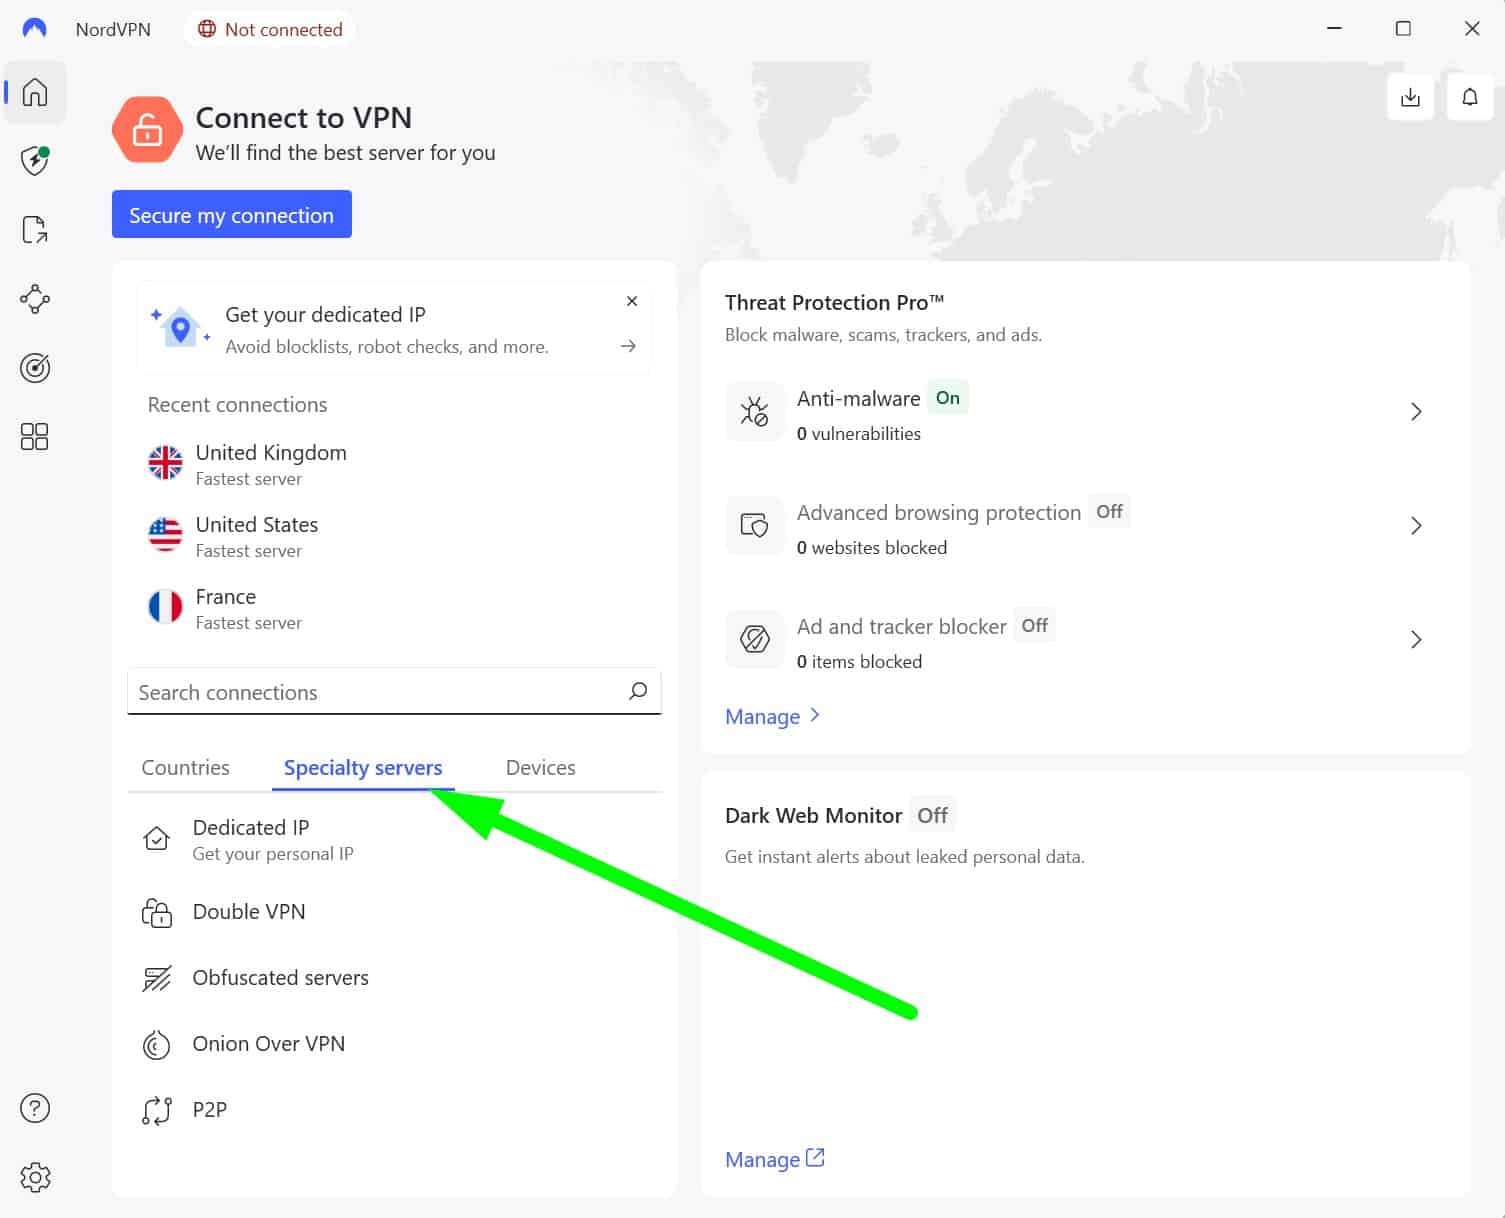Follow the dedicated IP banner arrow

(x=628, y=346)
